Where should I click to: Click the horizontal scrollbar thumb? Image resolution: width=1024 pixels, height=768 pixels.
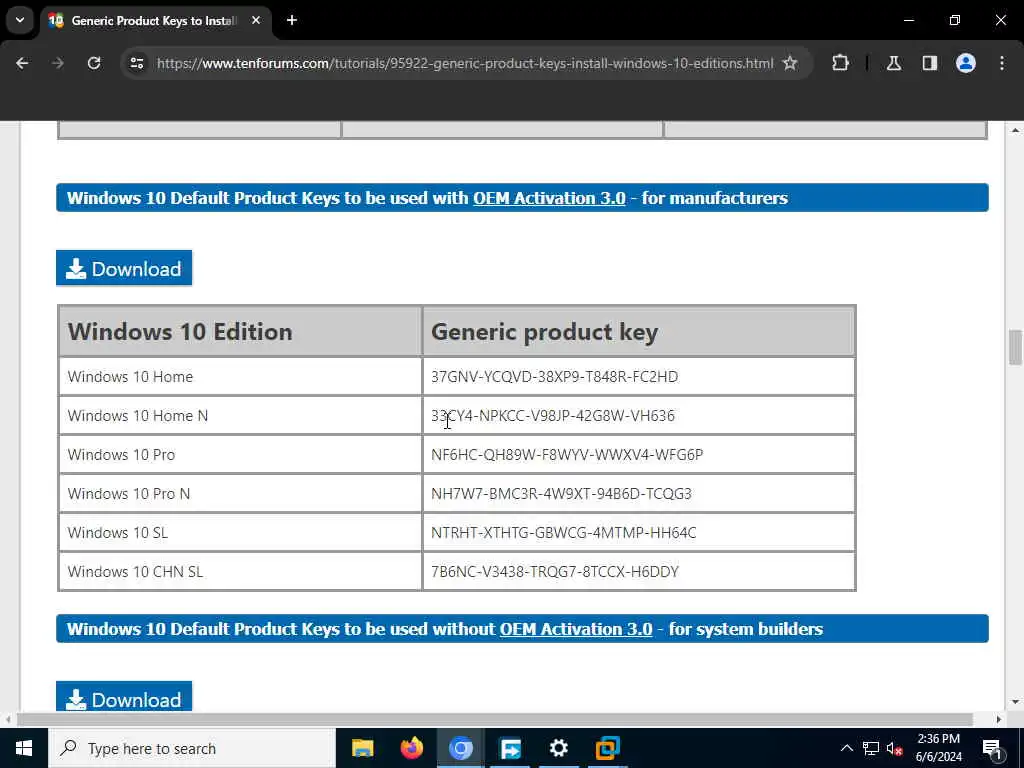coord(494,719)
